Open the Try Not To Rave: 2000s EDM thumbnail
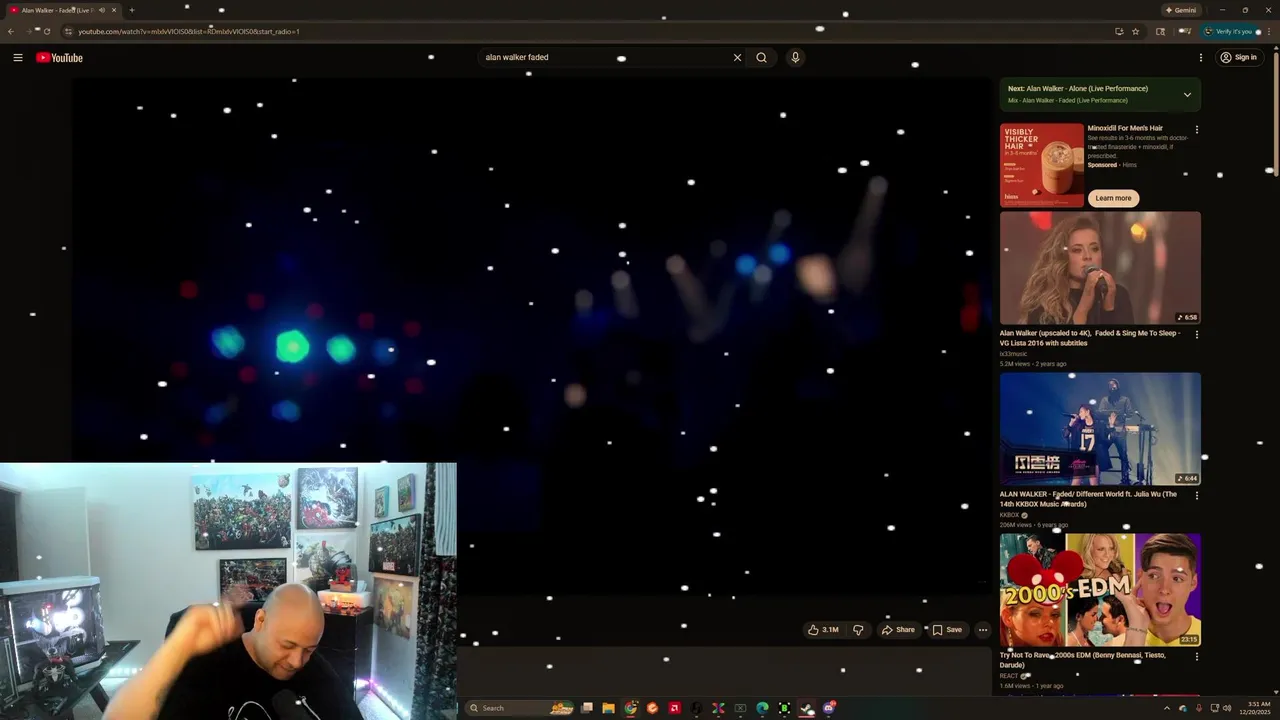Image resolution: width=1280 pixels, height=720 pixels. pos(1100,590)
